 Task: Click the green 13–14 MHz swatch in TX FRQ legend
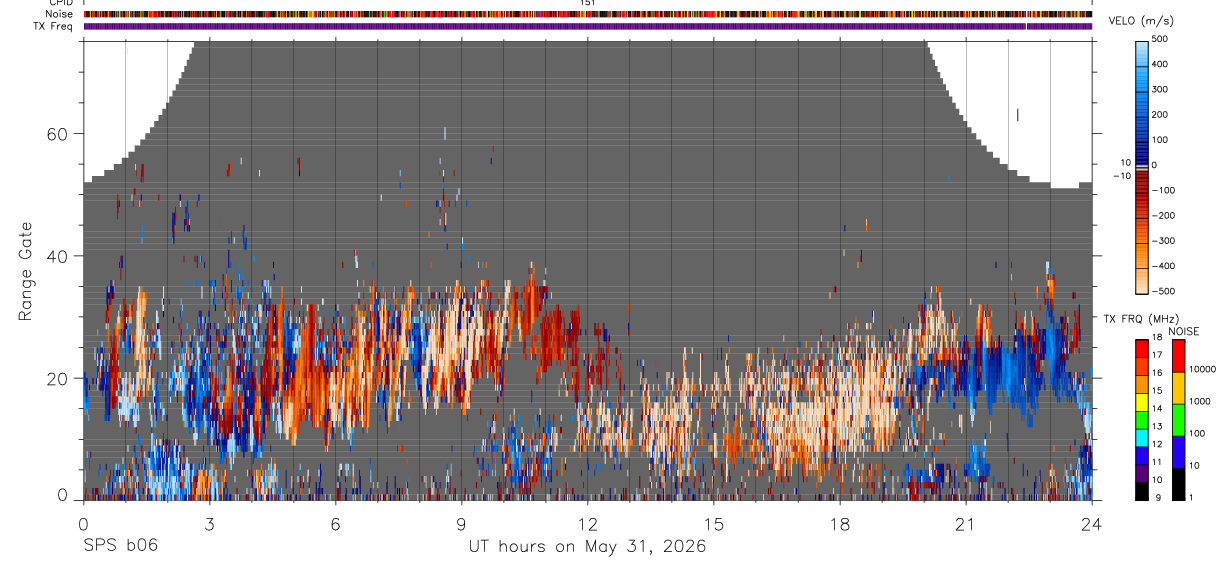[1141, 420]
